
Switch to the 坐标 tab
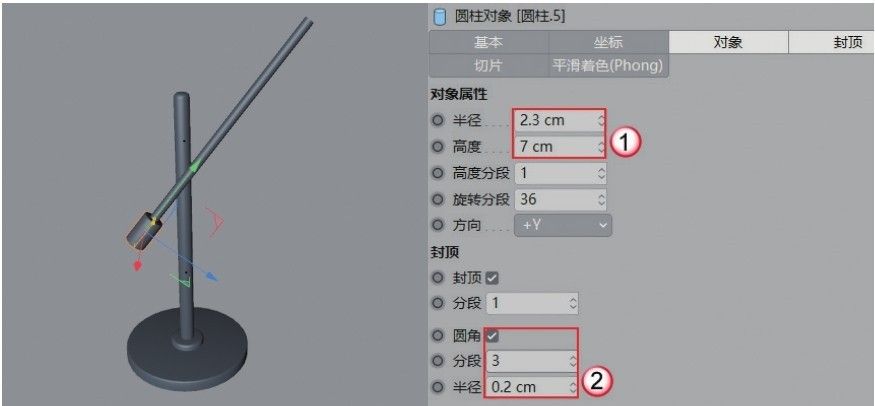coord(608,42)
